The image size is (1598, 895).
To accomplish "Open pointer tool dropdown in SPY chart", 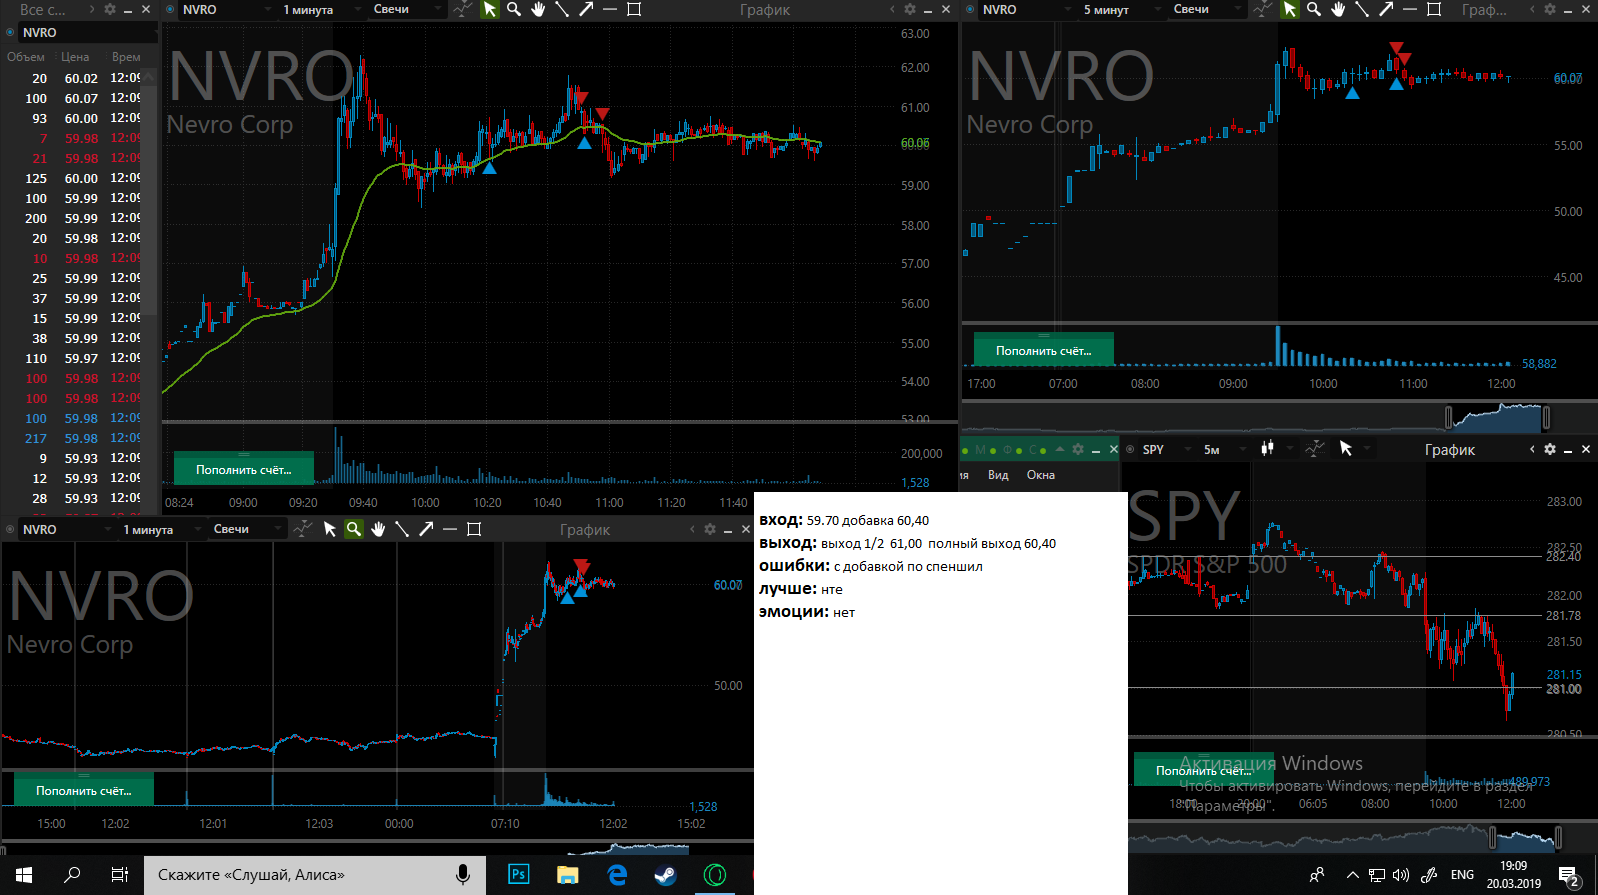I will [1367, 449].
